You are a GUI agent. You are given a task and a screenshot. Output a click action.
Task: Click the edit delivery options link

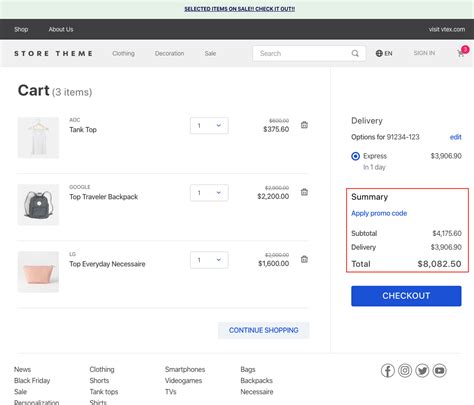(456, 137)
